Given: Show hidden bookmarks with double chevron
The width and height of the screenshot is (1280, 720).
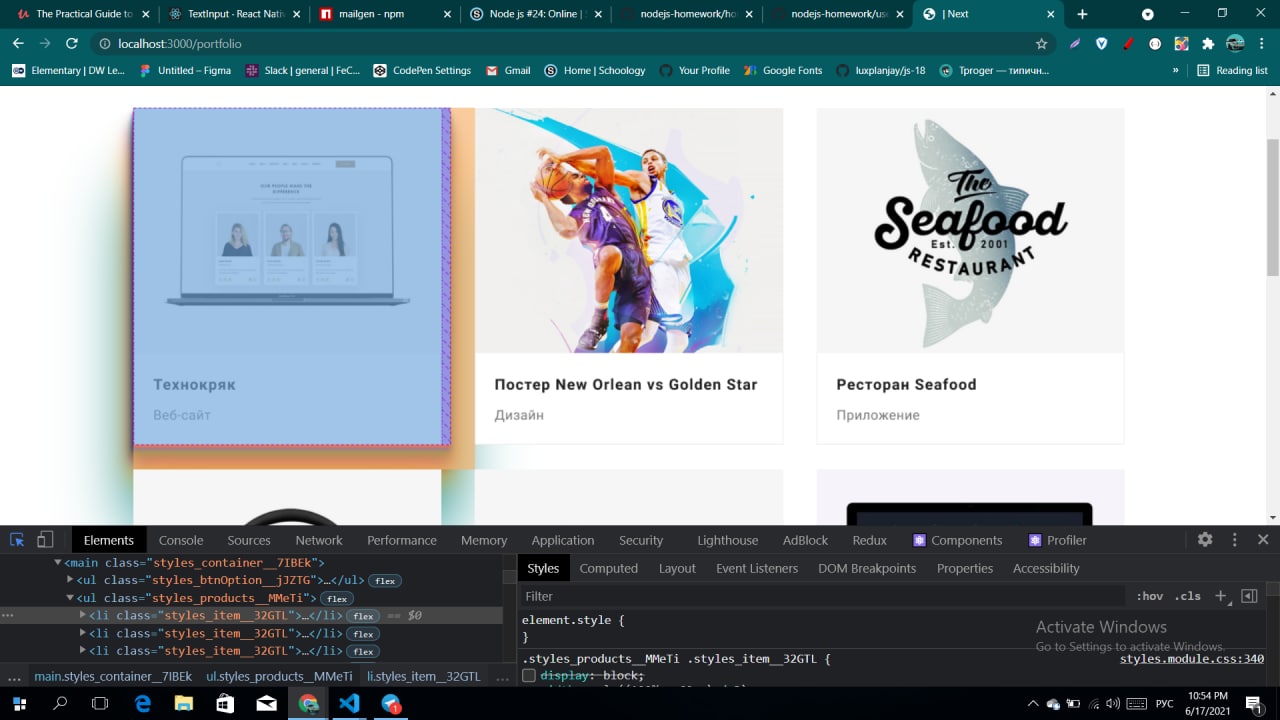Looking at the screenshot, I should coord(1175,70).
